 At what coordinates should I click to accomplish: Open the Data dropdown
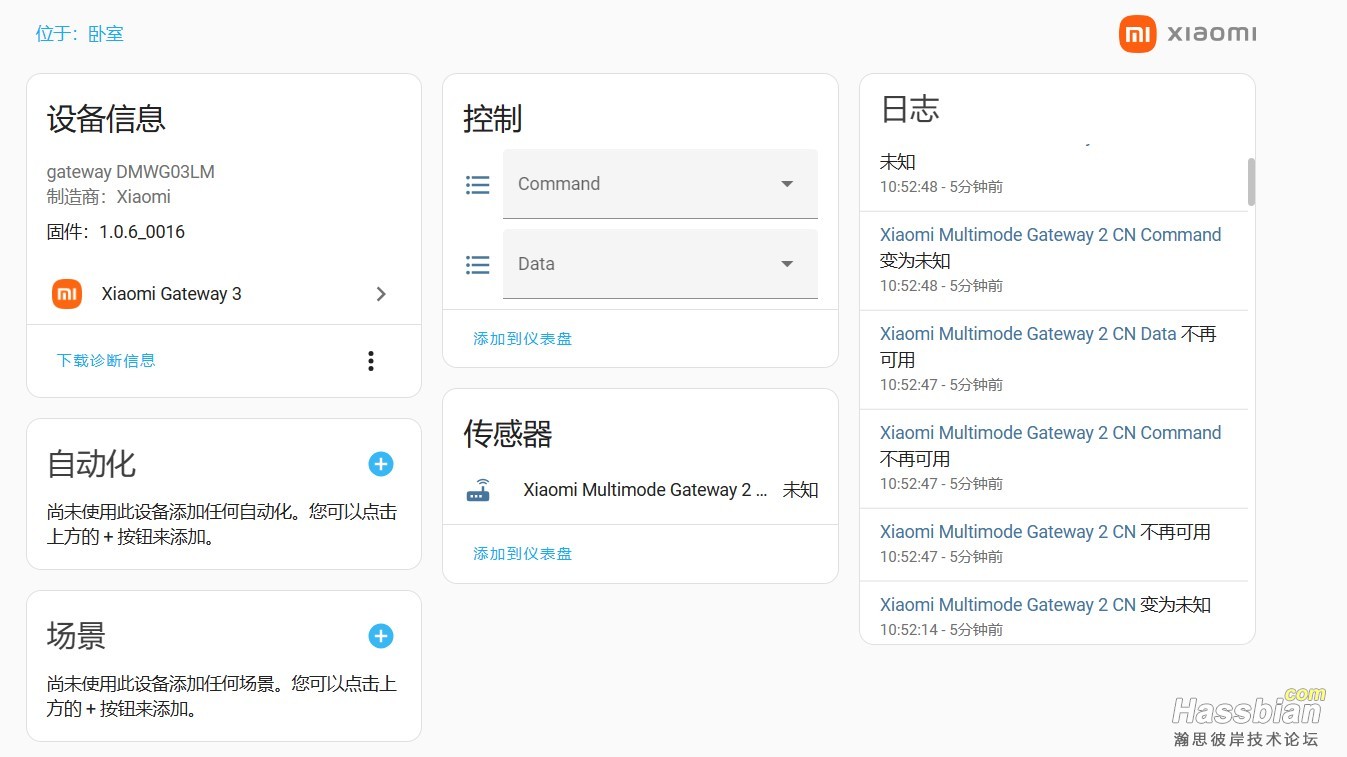[x=660, y=264]
